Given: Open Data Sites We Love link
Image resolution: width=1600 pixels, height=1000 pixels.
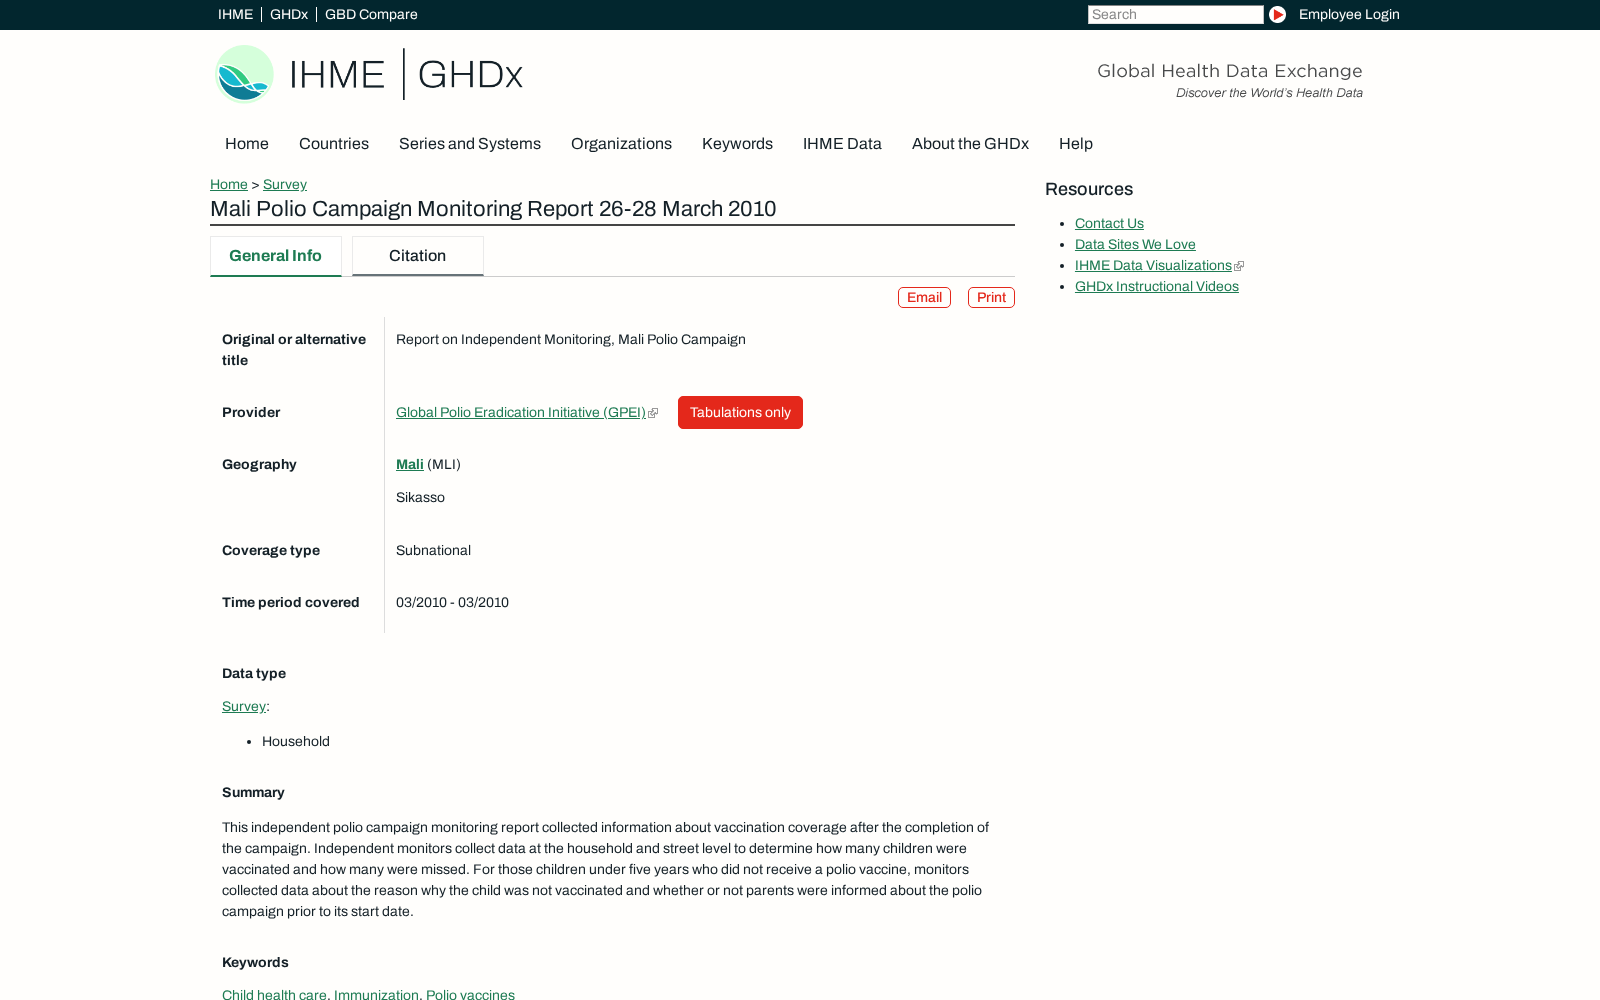Looking at the screenshot, I should click(1135, 244).
